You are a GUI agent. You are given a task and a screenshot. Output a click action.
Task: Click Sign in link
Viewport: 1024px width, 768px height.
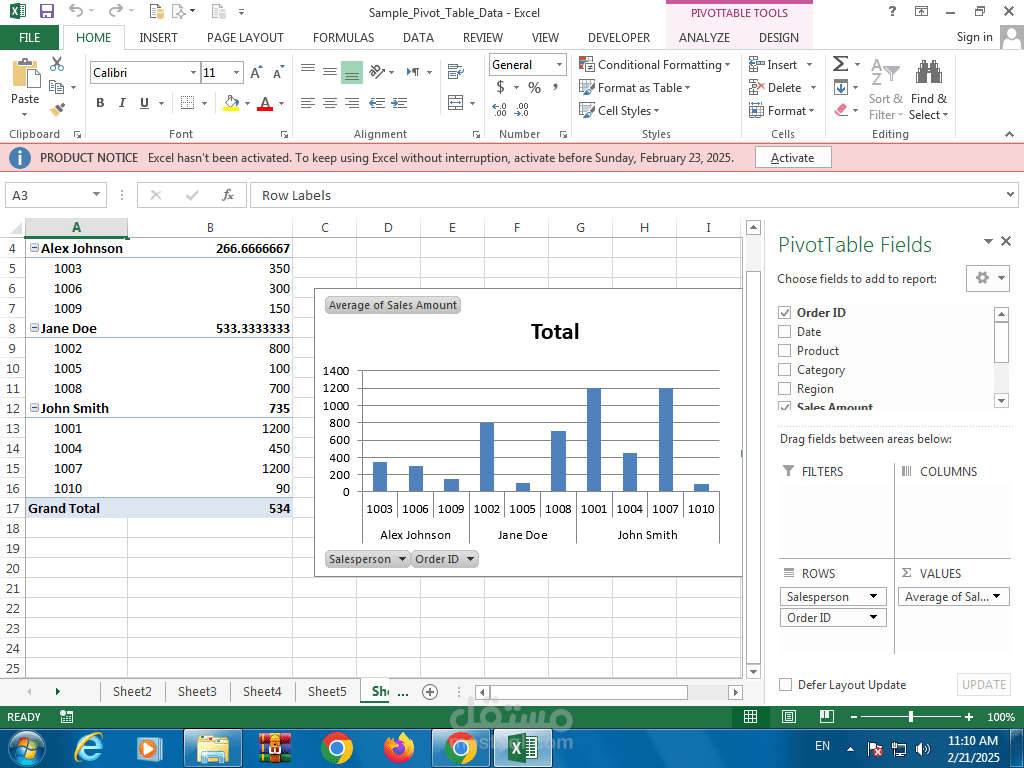pos(974,37)
